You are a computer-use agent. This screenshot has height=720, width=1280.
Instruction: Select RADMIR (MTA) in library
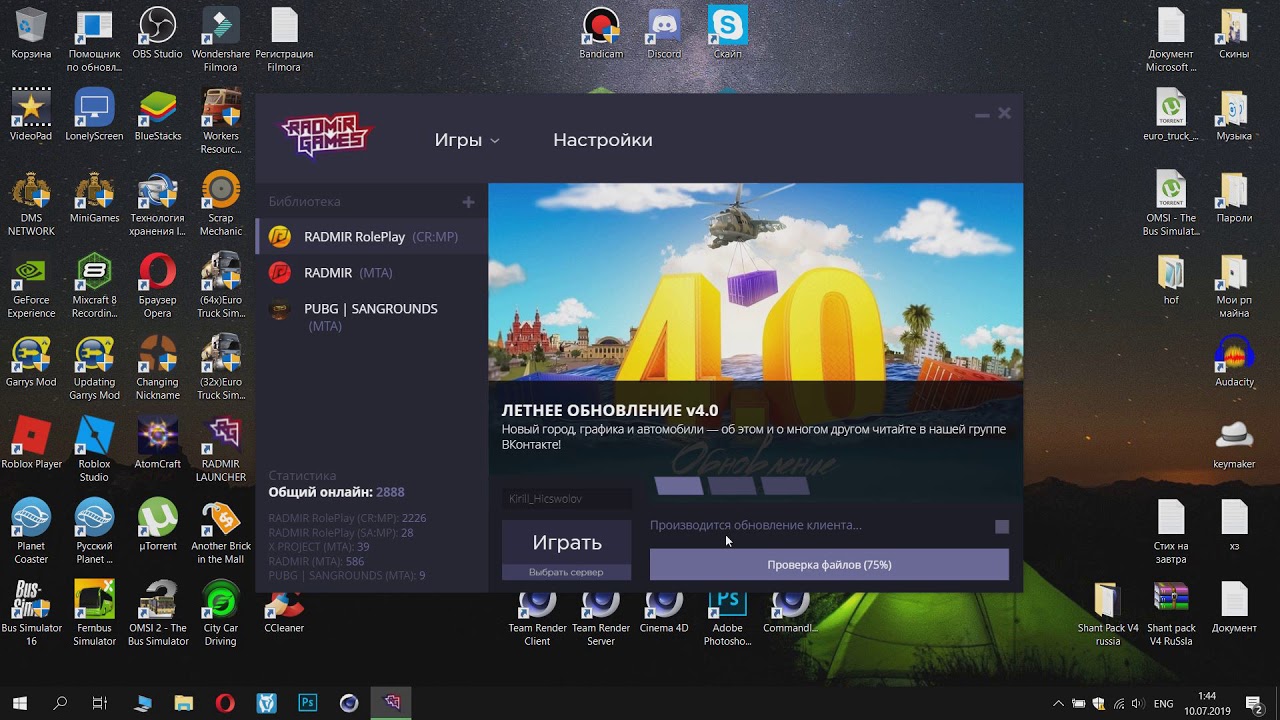click(x=371, y=272)
